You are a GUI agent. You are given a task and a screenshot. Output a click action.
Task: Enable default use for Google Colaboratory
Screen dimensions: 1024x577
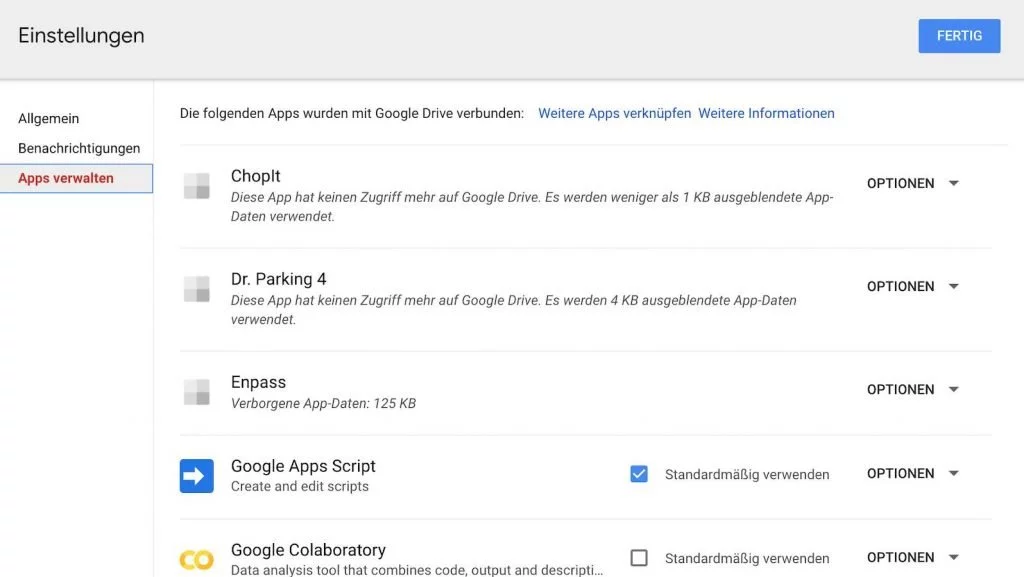639,557
